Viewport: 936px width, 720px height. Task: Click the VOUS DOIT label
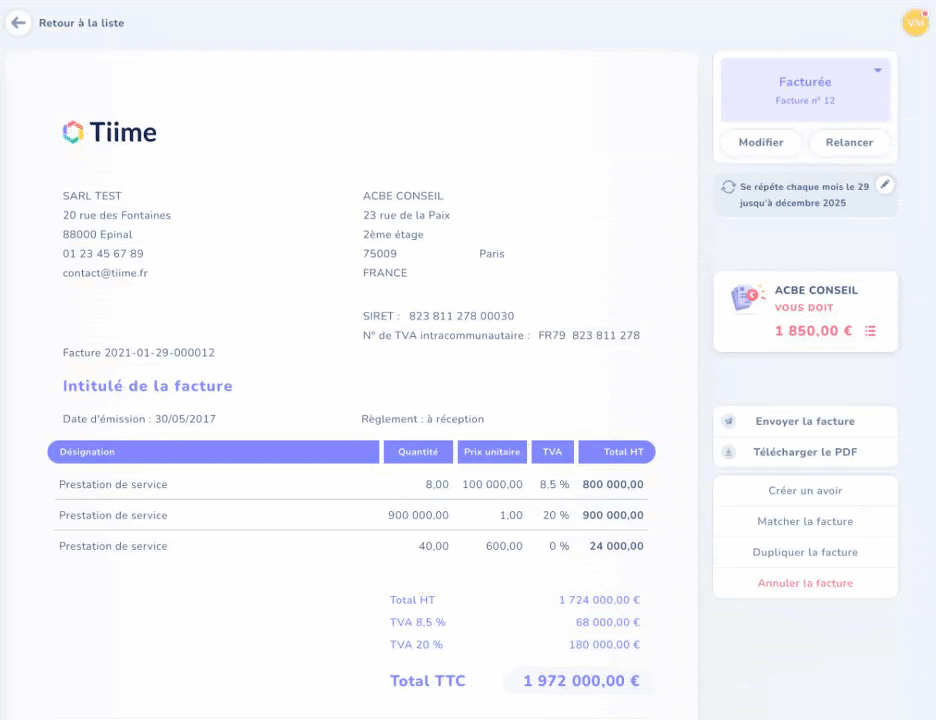tap(803, 308)
